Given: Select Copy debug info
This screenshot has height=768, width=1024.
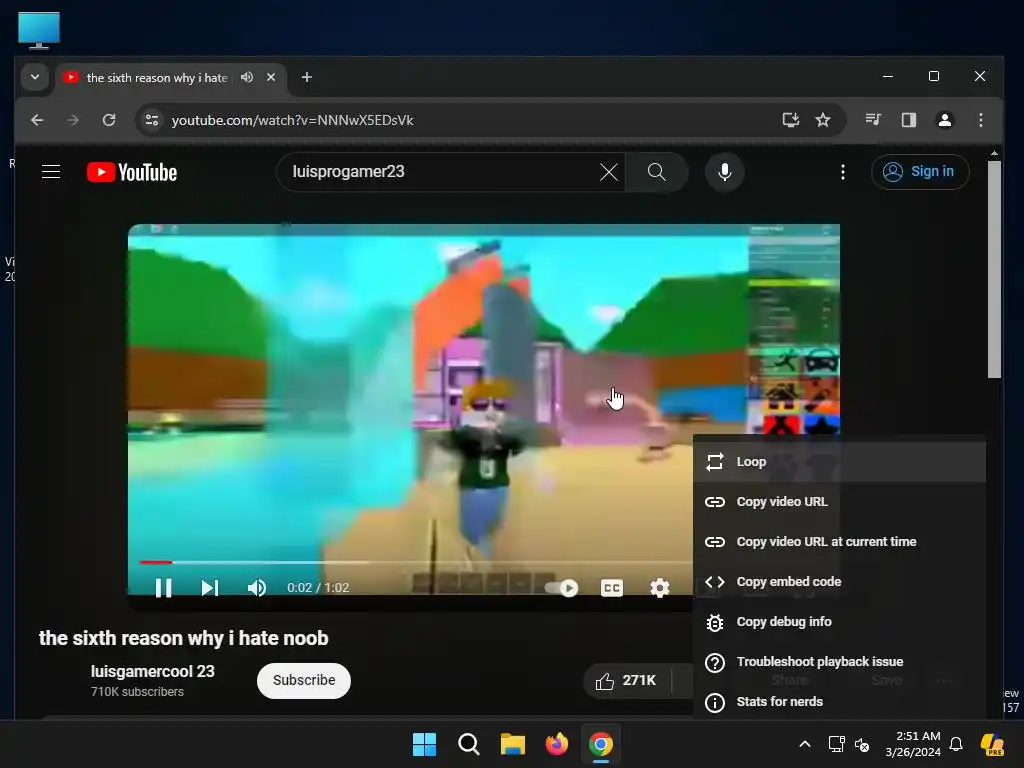Looking at the screenshot, I should [x=839, y=622].
